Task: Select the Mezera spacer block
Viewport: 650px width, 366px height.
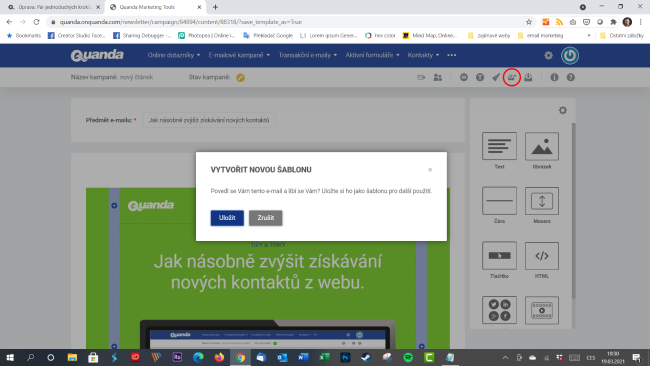Action: tap(542, 201)
